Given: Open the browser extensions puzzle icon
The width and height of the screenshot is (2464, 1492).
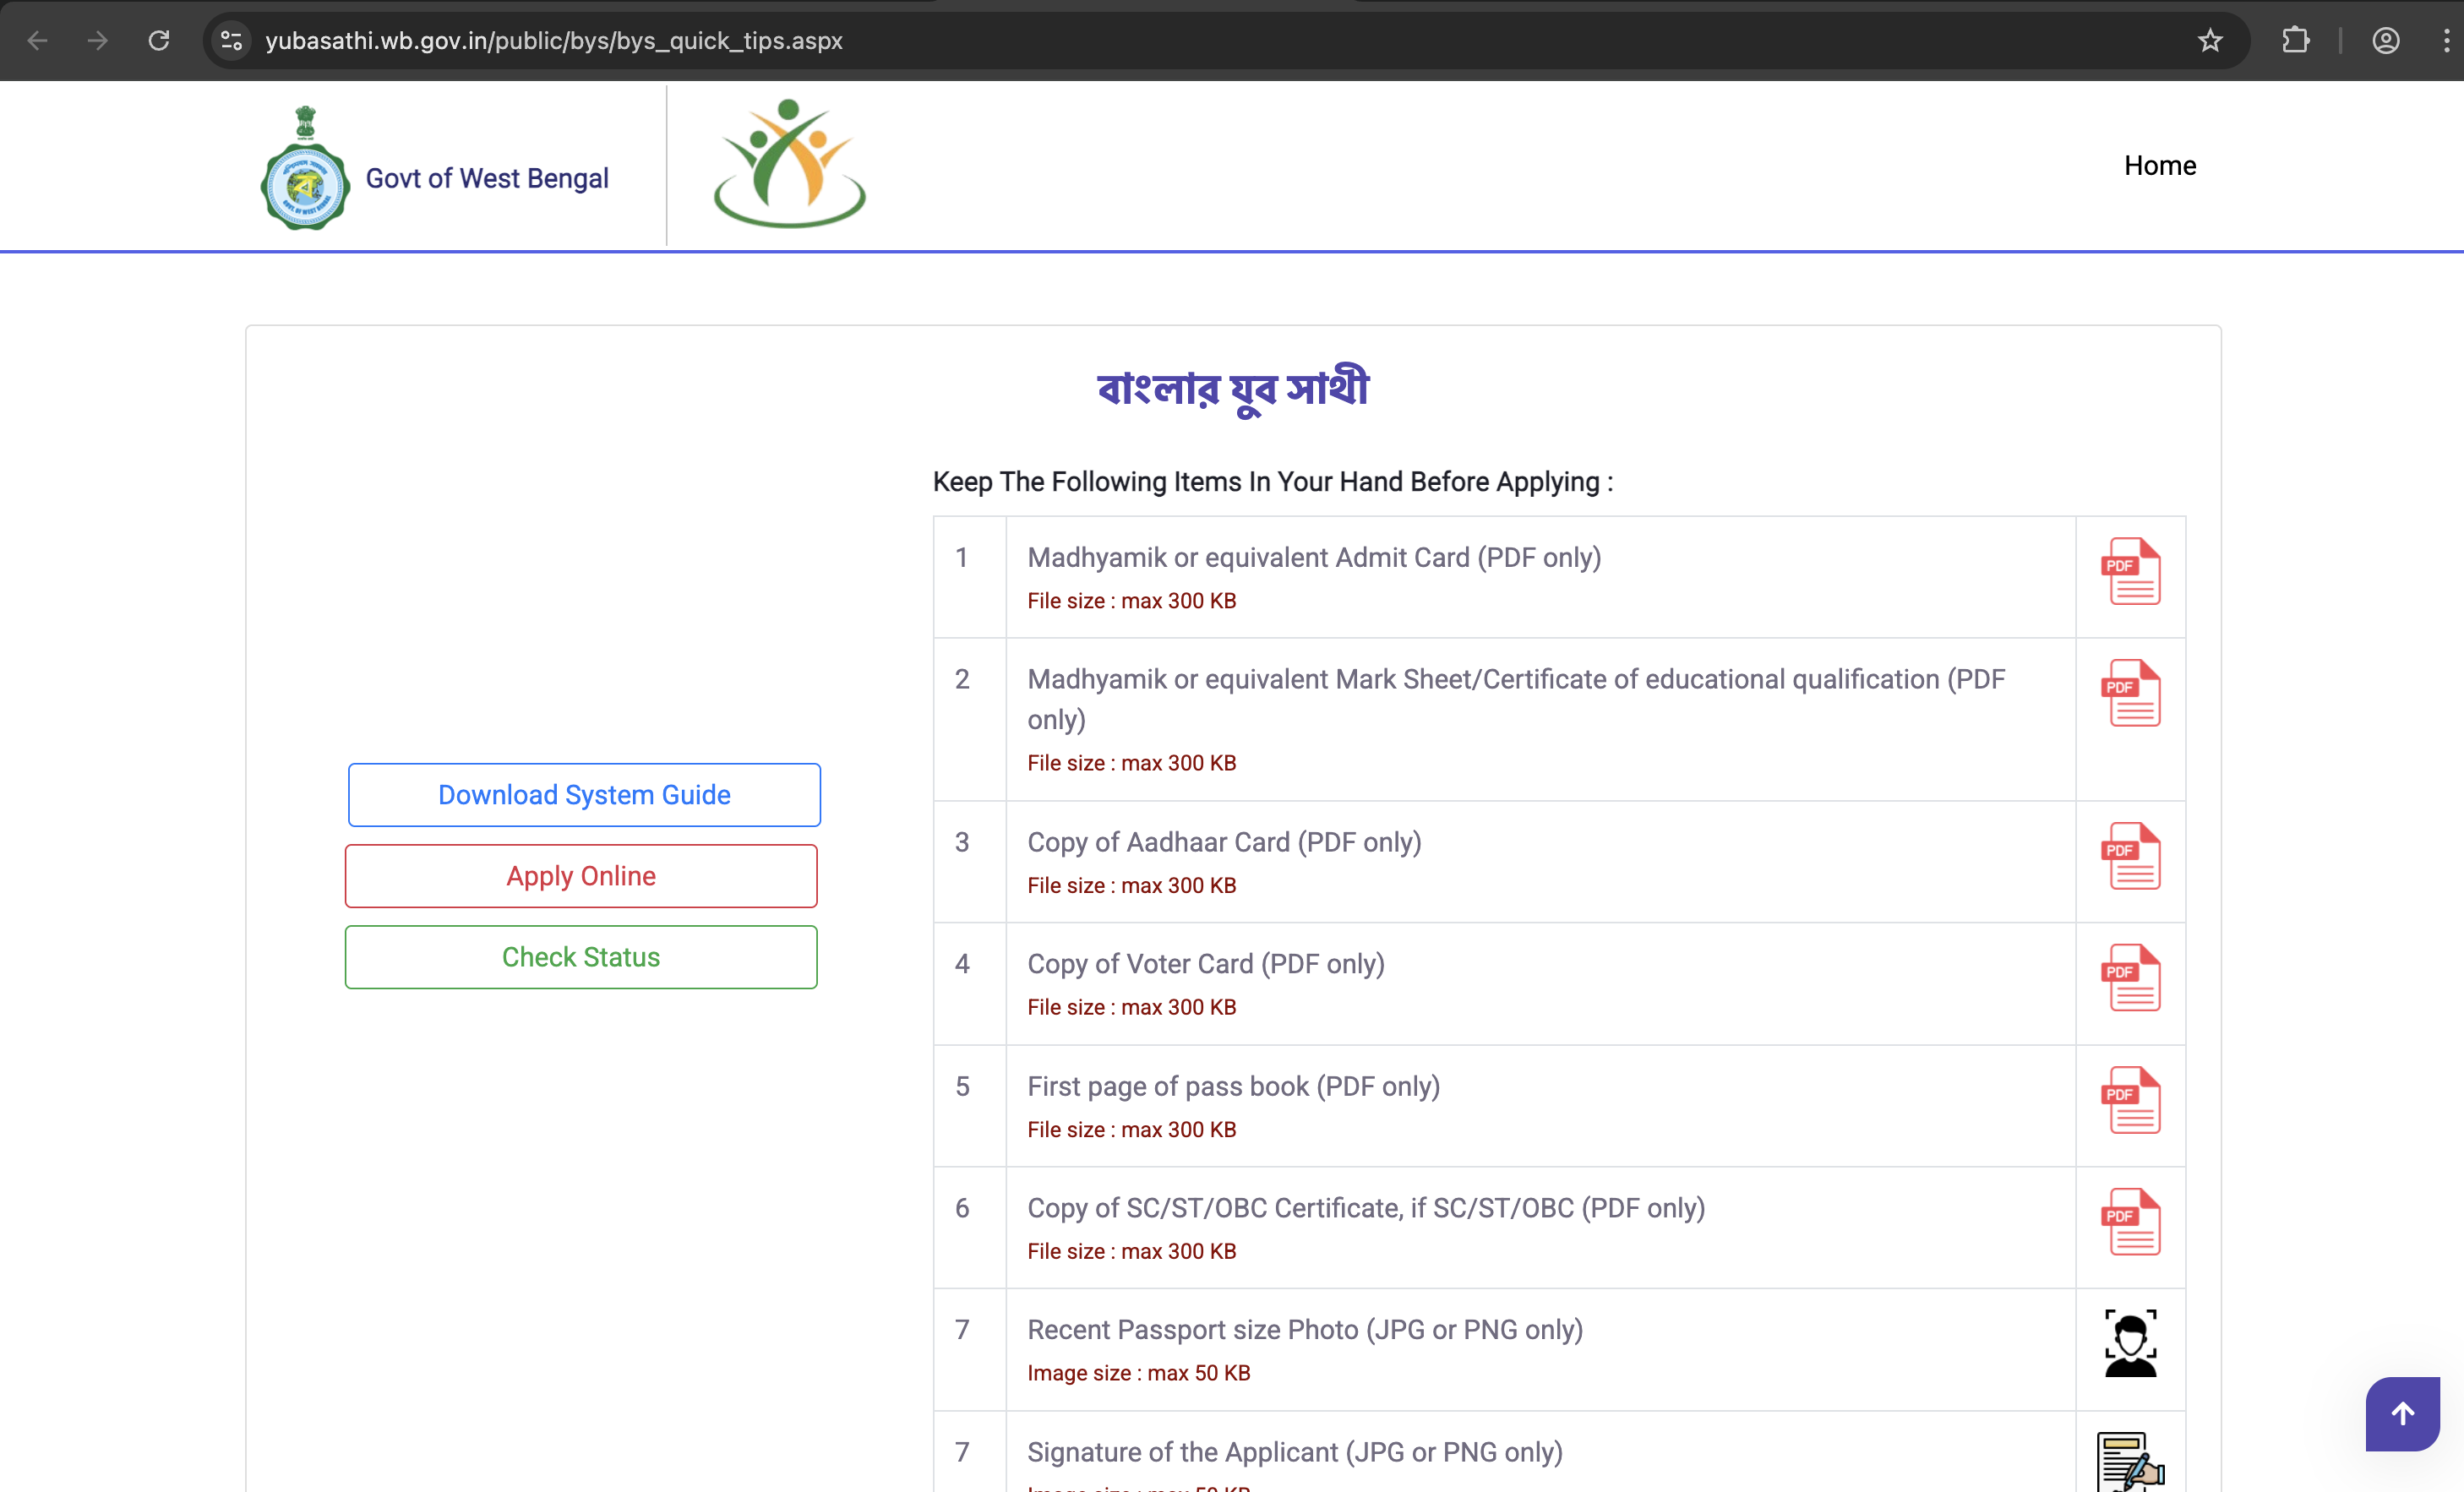Looking at the screenshot, I should point(2295,41).
